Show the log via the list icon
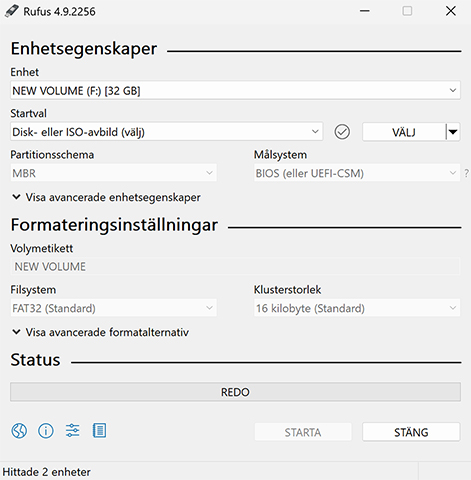Screen dimensions: 471x480 pyautogui.click(x=99, y=430)
